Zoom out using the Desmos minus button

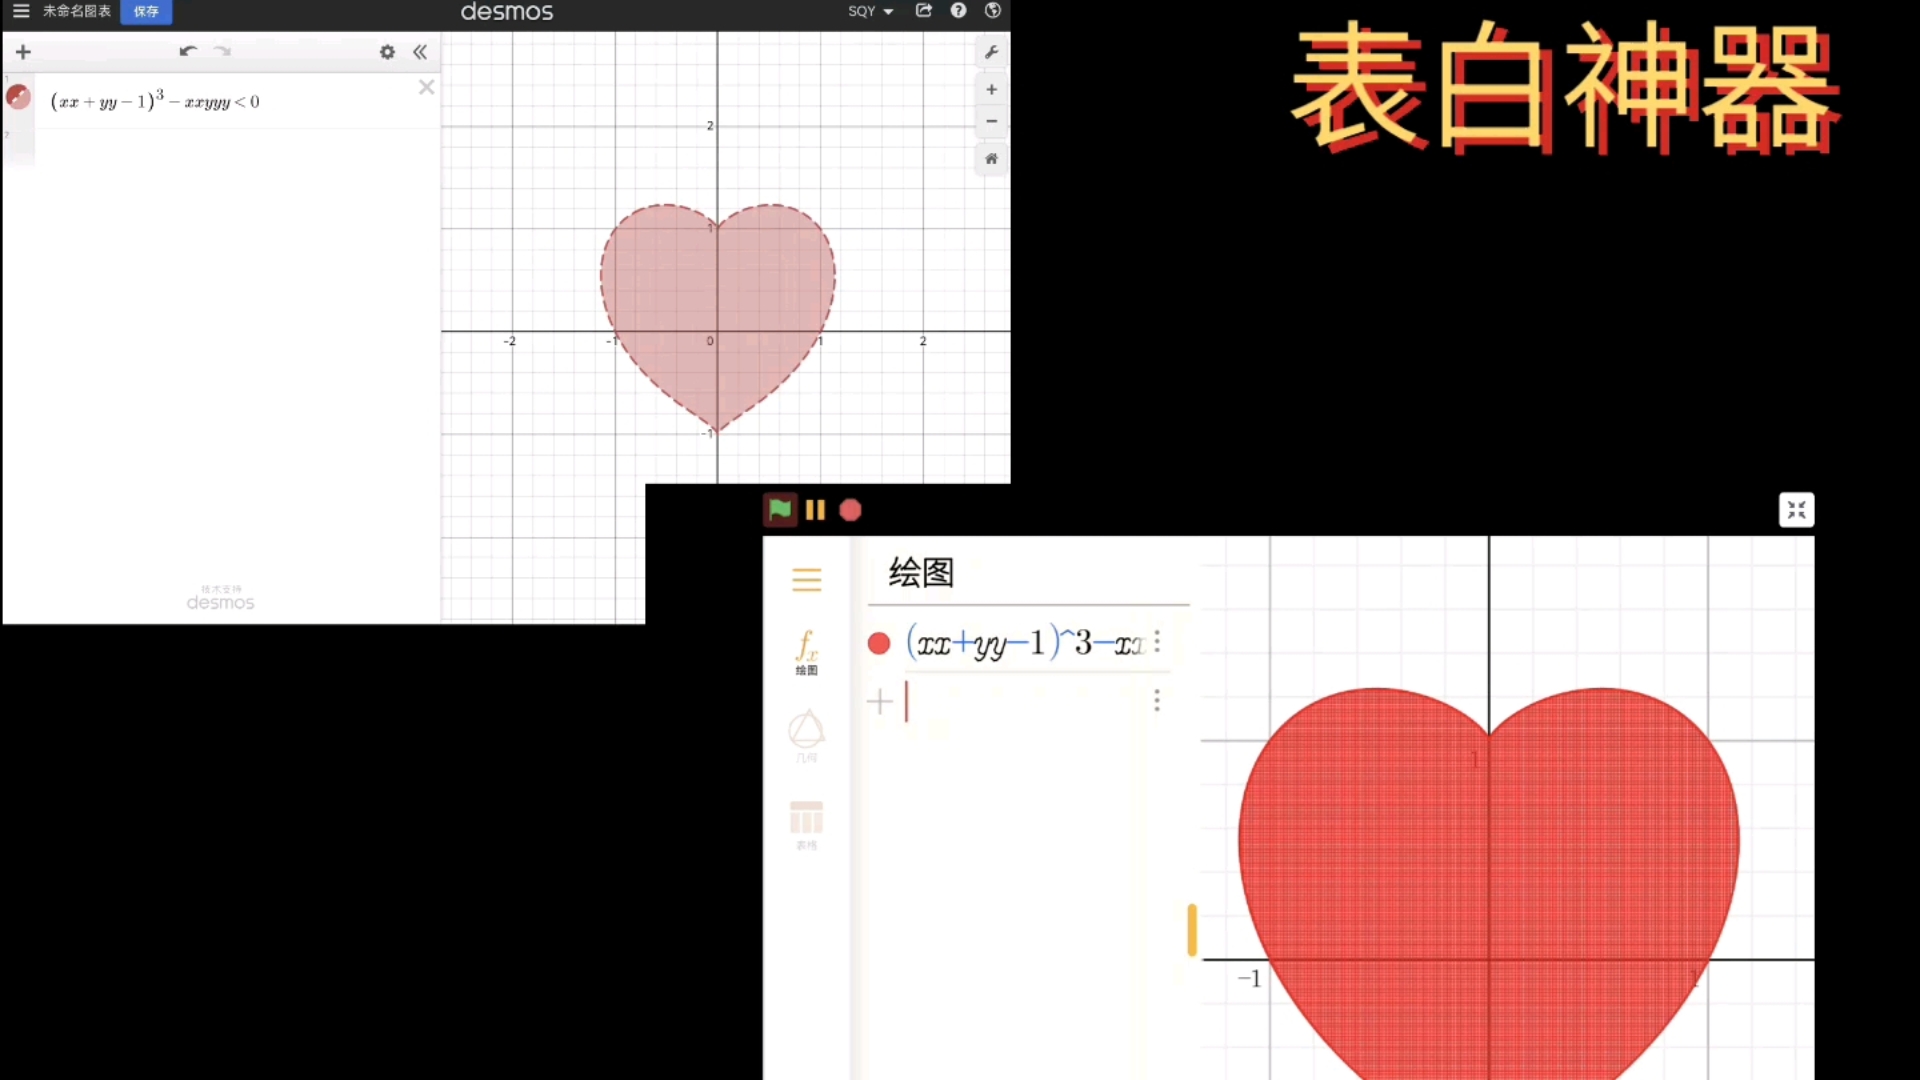(x=991, y=122)
